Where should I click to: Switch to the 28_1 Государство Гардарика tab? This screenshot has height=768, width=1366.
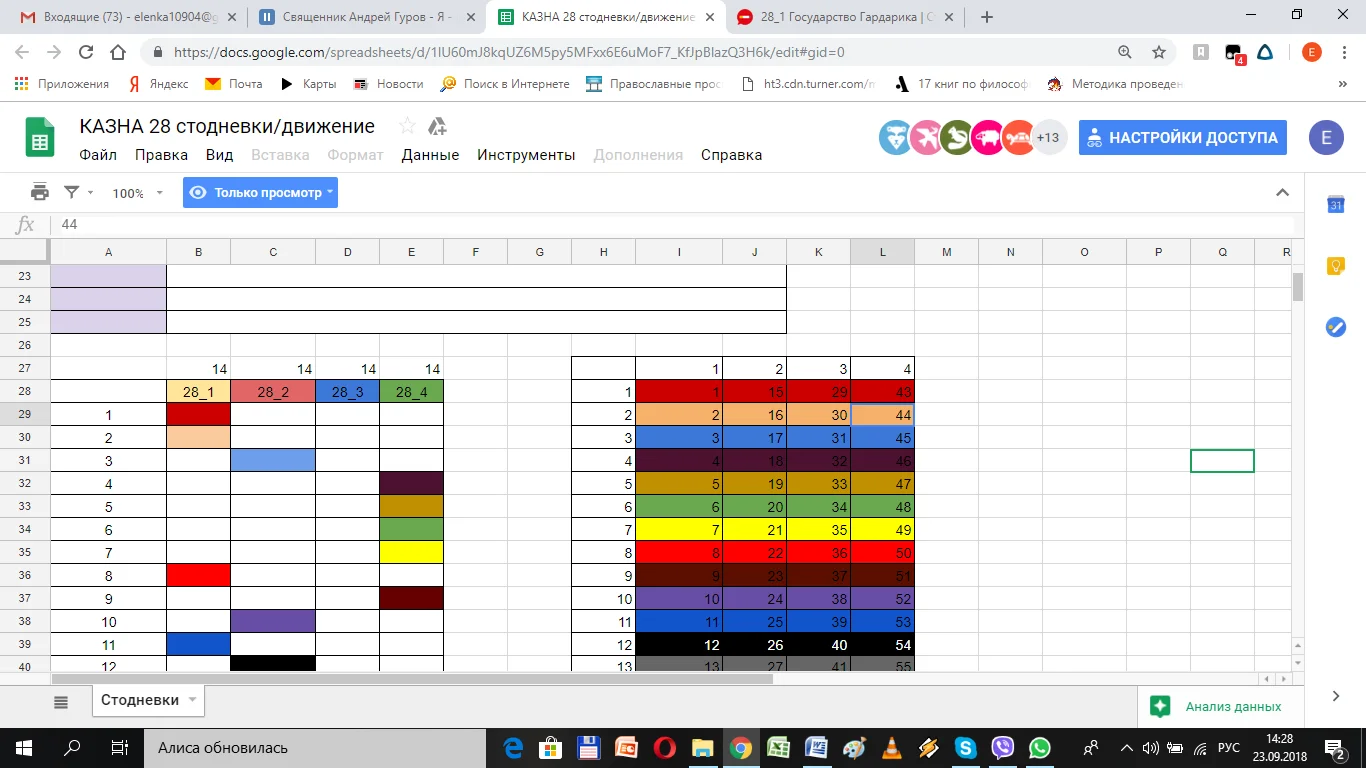click(843, 17)
